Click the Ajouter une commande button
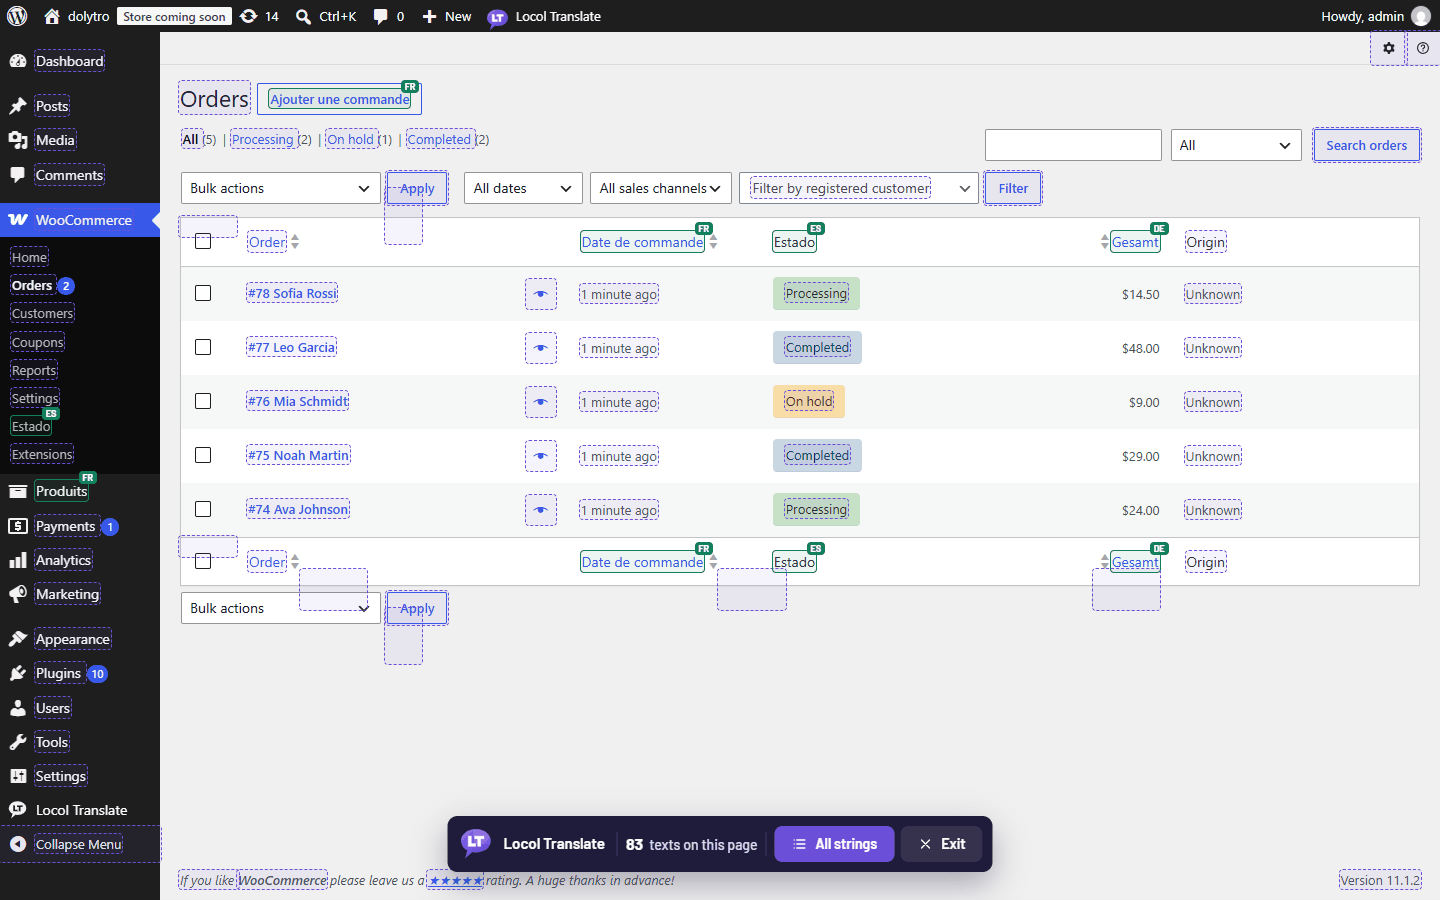This screenshot has width=1440, height=900. (340, 99)
